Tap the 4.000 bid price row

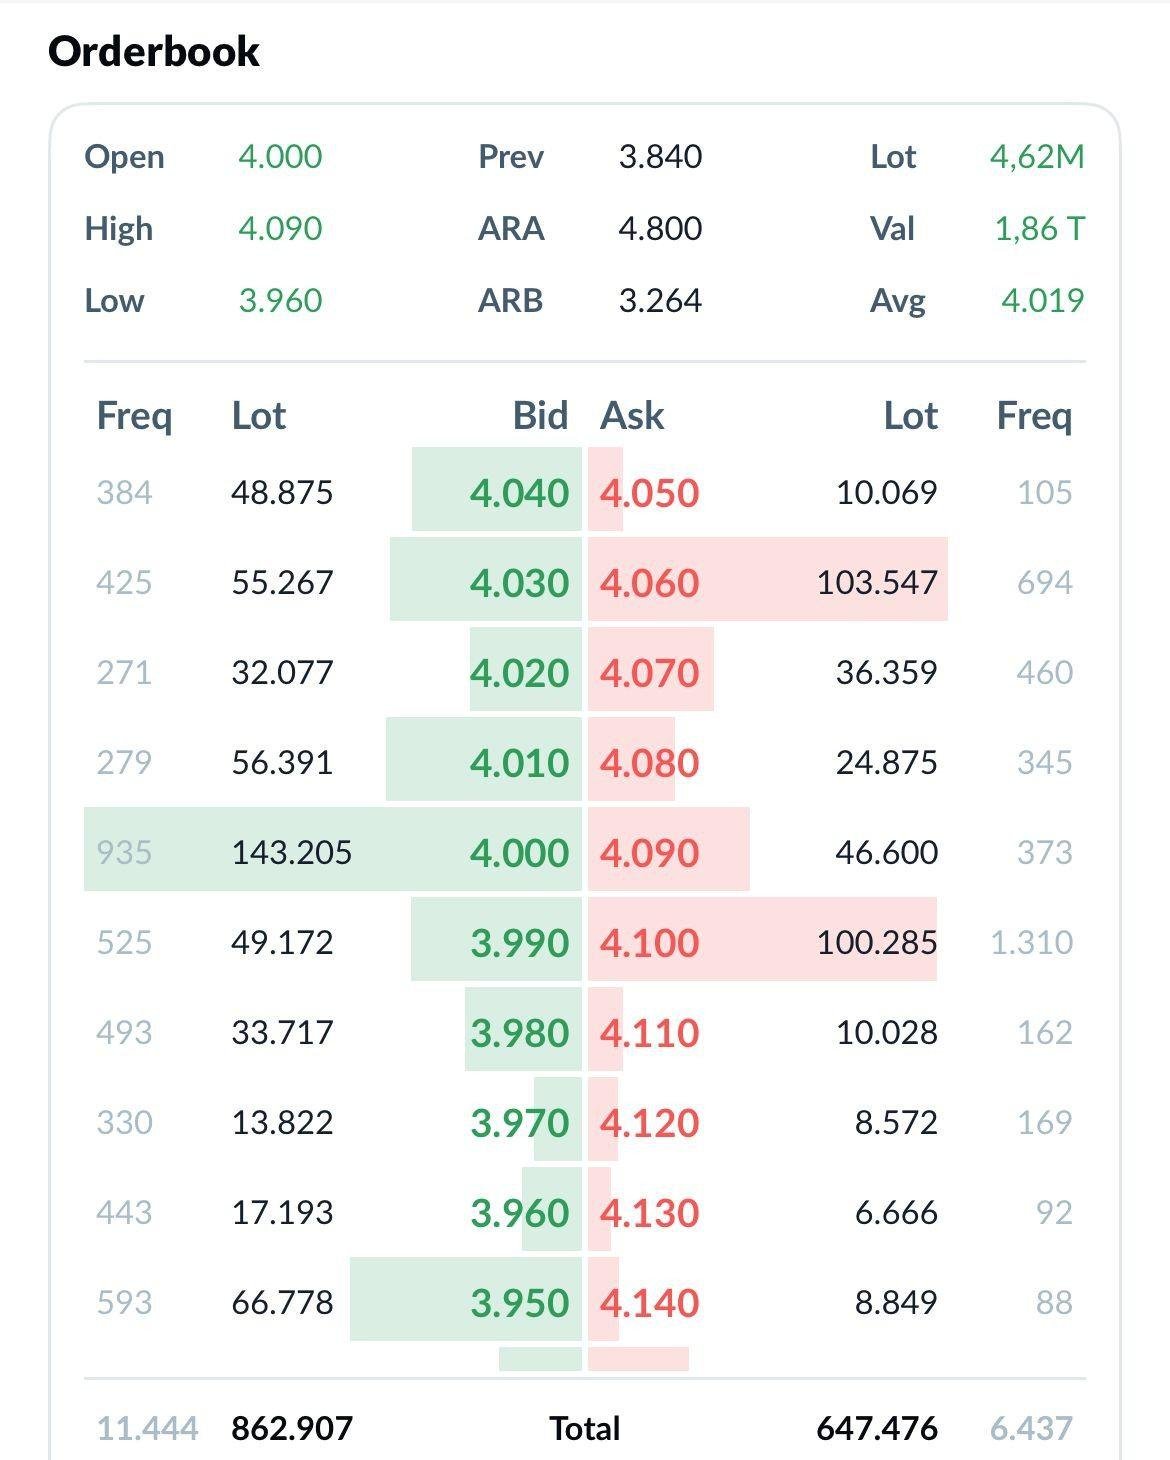click(333, 852)
